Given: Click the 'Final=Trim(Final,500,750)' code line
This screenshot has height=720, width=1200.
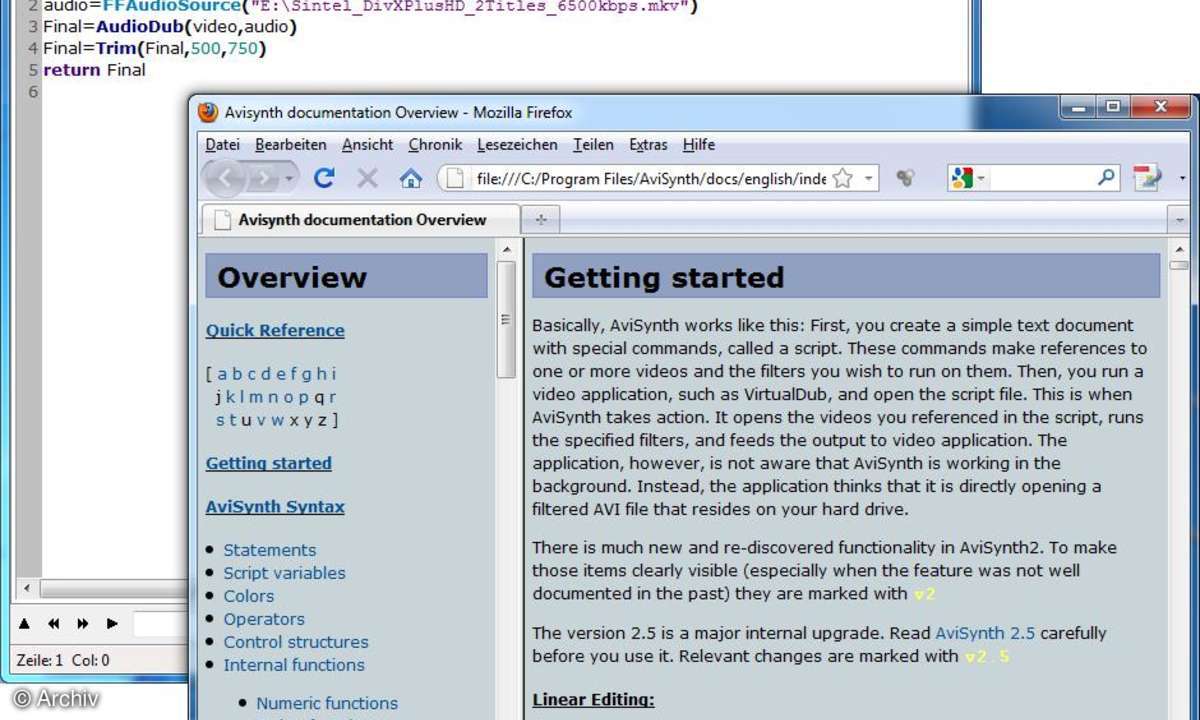Looking at the screenshot, I should pos(155,48).
